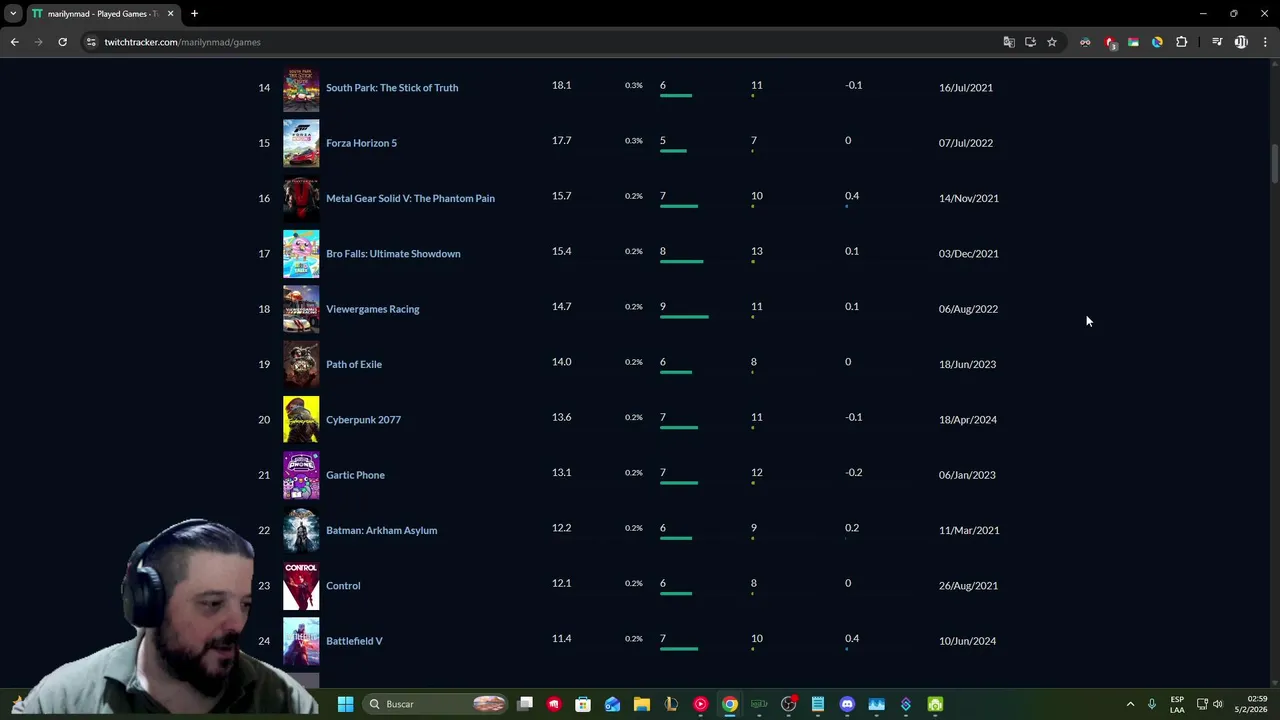Open Discord from the taskbar
This screenshot has height=720, width=1280.
847,704
